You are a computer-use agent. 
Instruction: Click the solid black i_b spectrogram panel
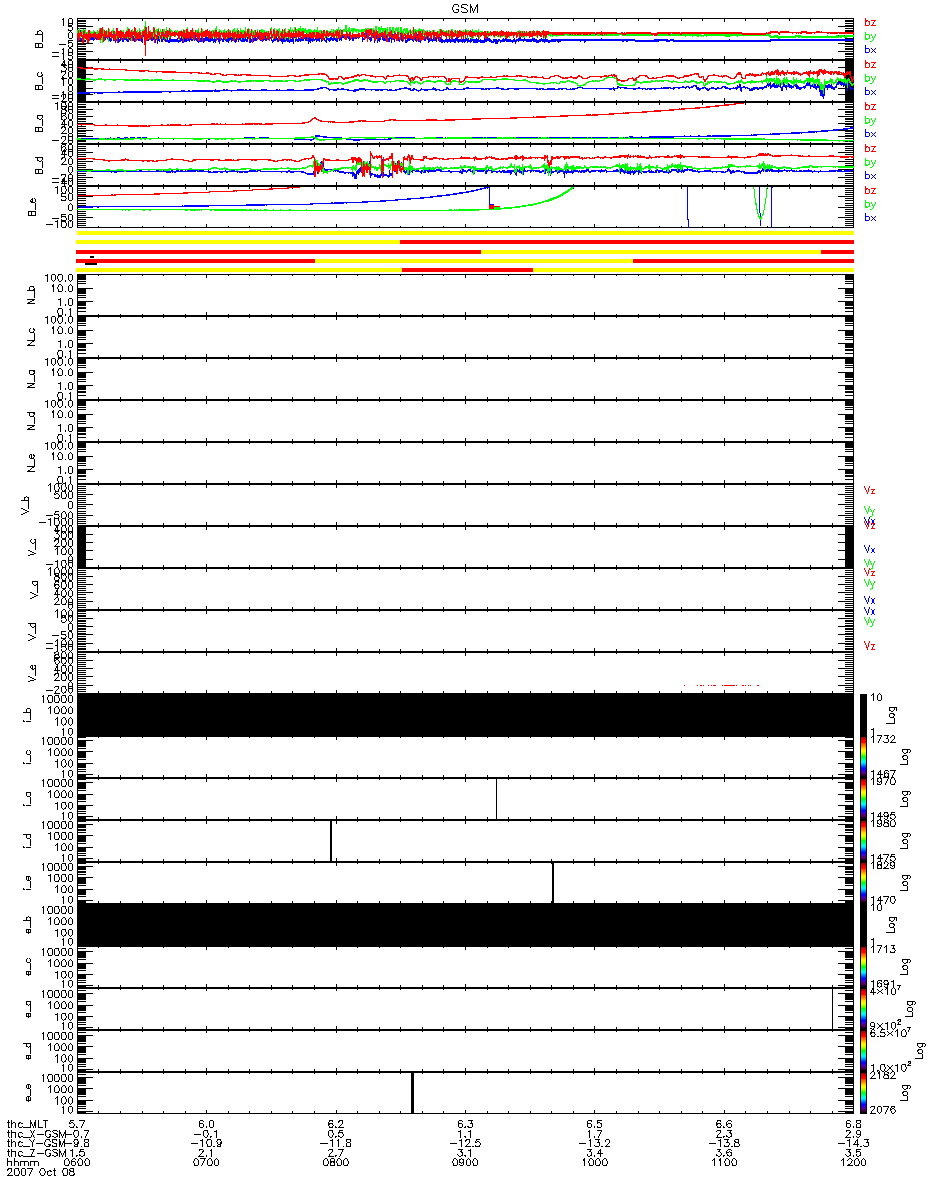464,714
